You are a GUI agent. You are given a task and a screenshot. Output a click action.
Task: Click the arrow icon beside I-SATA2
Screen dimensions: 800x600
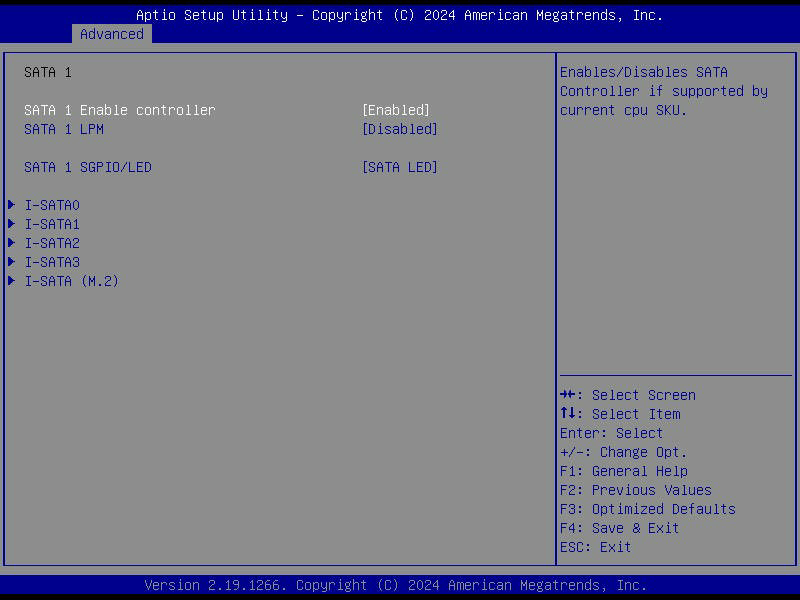[x=12, y=243]
